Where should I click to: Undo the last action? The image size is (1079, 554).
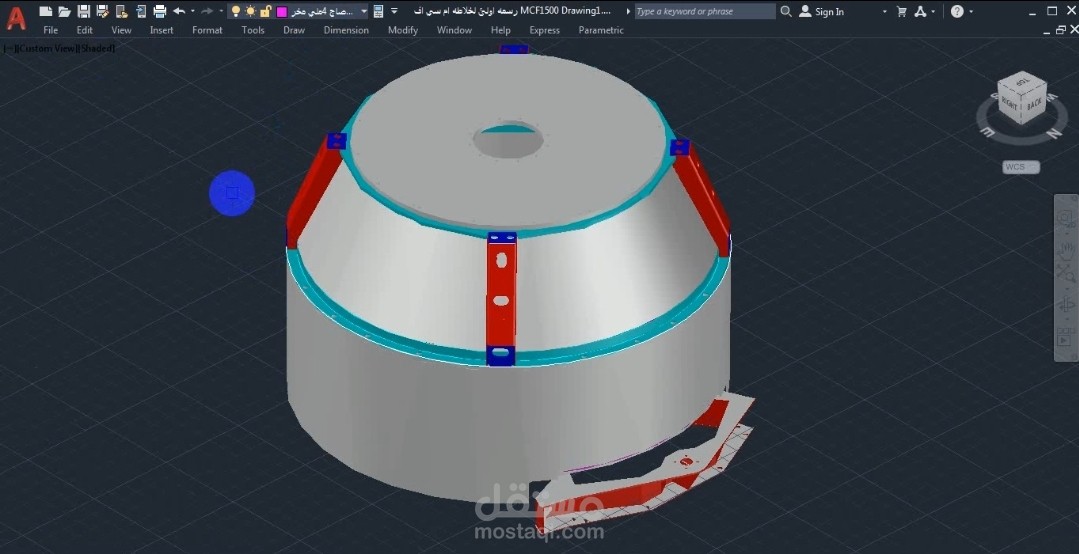coord(179,11)
